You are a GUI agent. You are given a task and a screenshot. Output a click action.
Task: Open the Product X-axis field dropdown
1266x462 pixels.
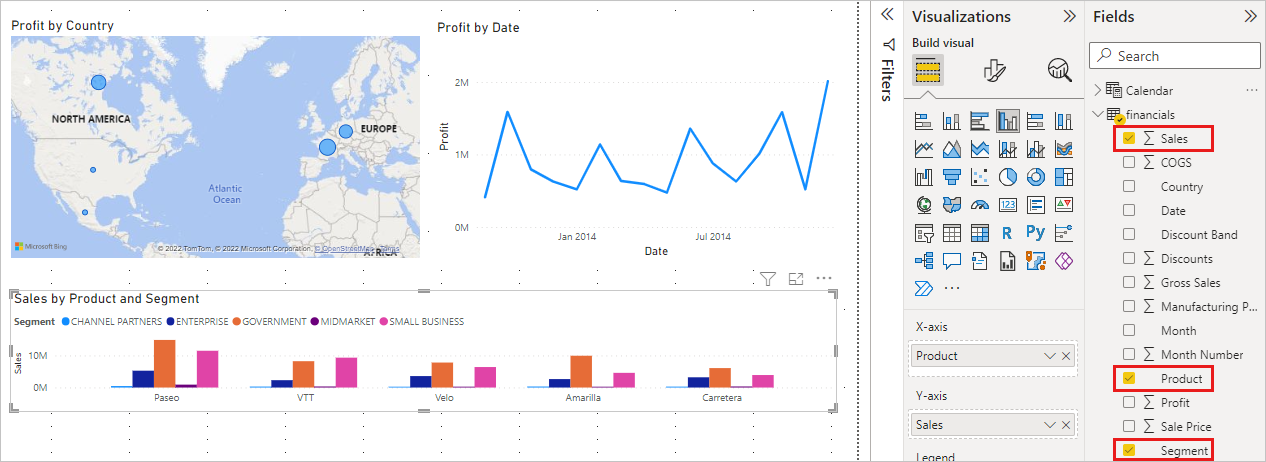pos(1049,356)
